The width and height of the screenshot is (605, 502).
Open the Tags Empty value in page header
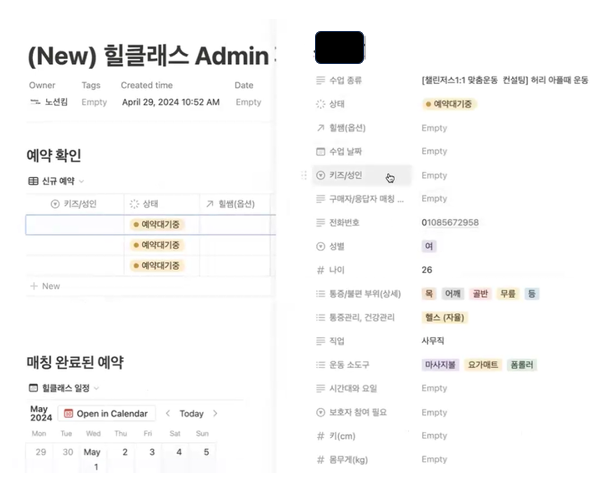[x=94, y=102]
